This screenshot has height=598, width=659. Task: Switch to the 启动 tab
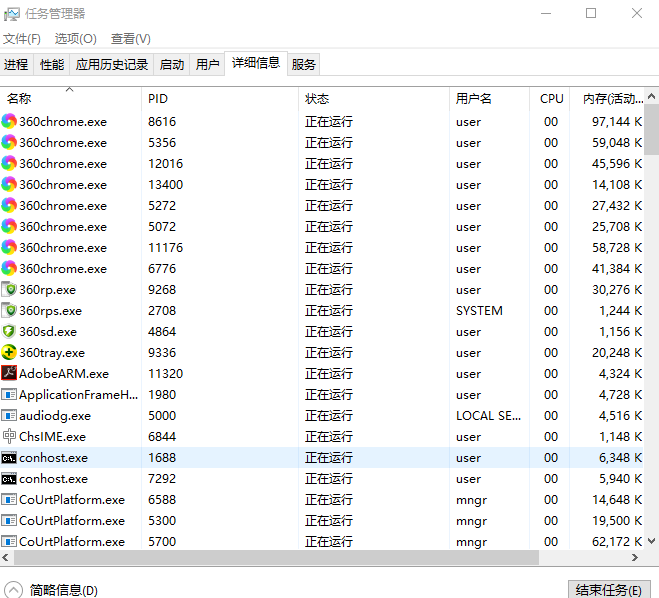(171, 65)
